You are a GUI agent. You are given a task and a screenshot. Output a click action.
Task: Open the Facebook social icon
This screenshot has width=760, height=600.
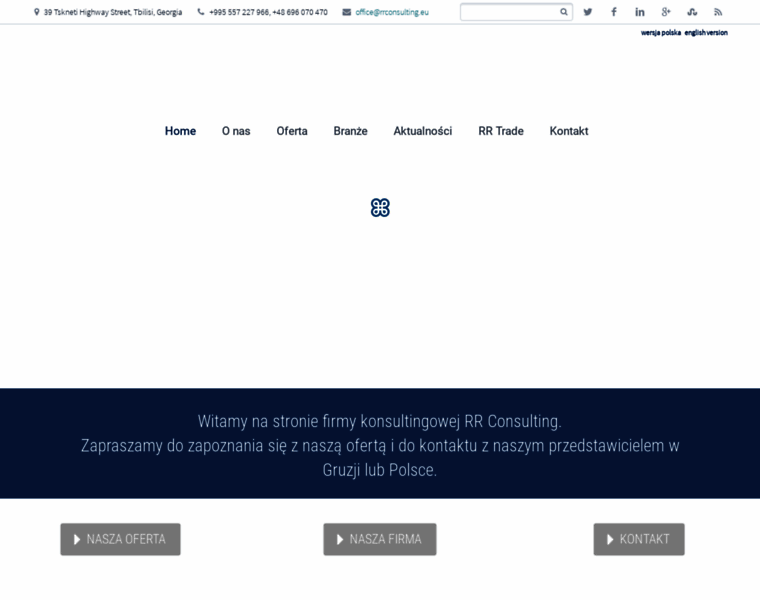614,12
